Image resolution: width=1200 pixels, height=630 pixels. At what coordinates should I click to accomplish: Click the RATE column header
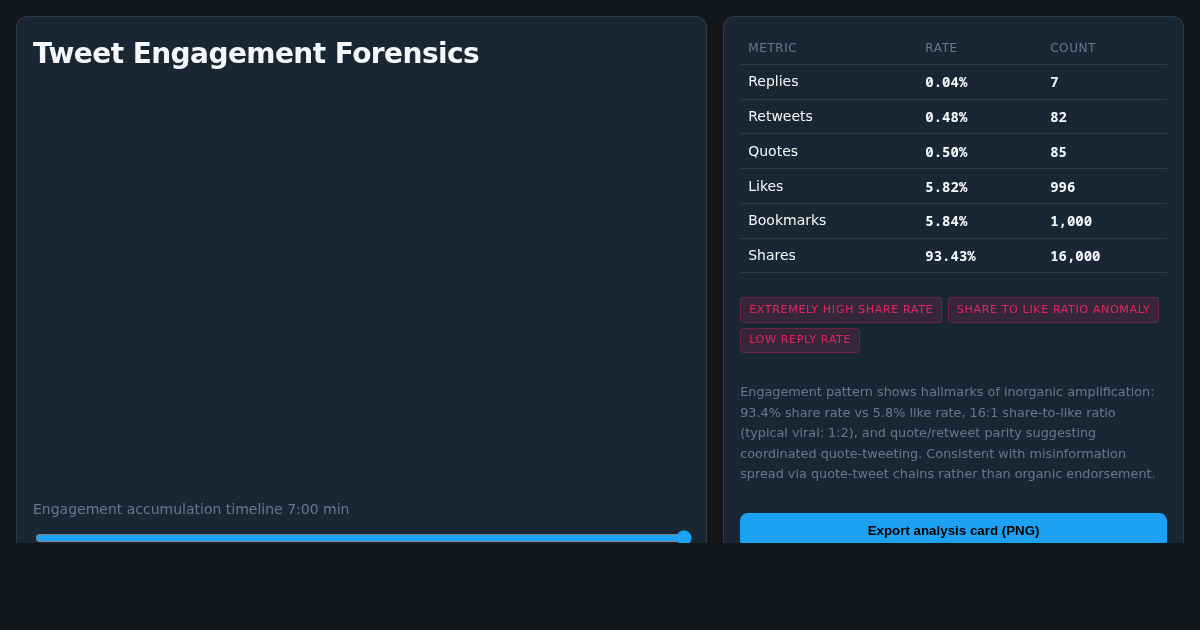click(x=941, y=48)
